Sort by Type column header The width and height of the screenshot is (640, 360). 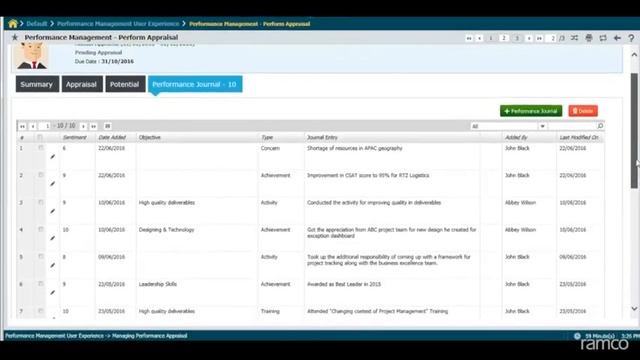tap(267, 138)
